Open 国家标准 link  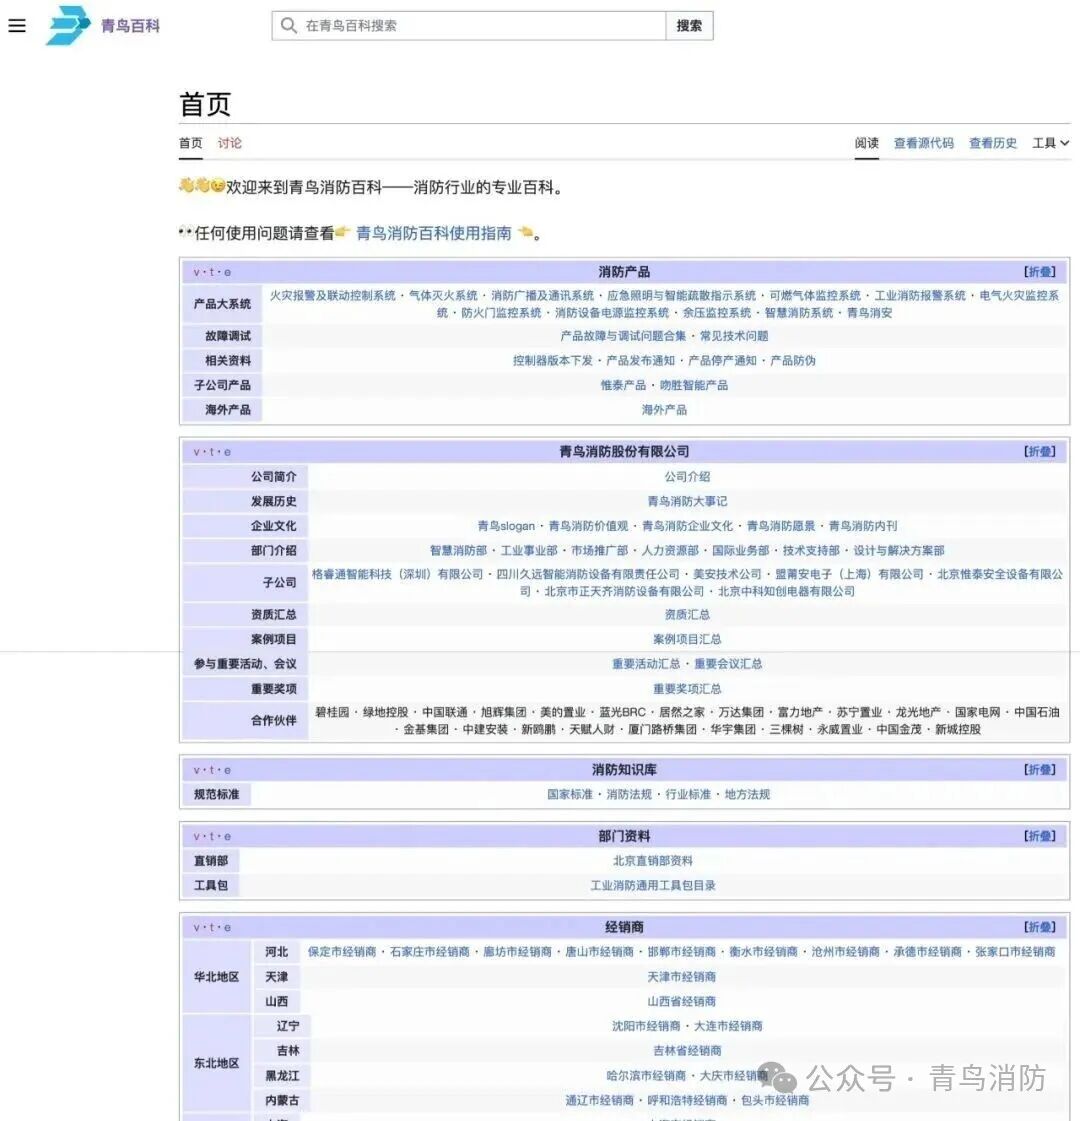(x=570, y=794)
